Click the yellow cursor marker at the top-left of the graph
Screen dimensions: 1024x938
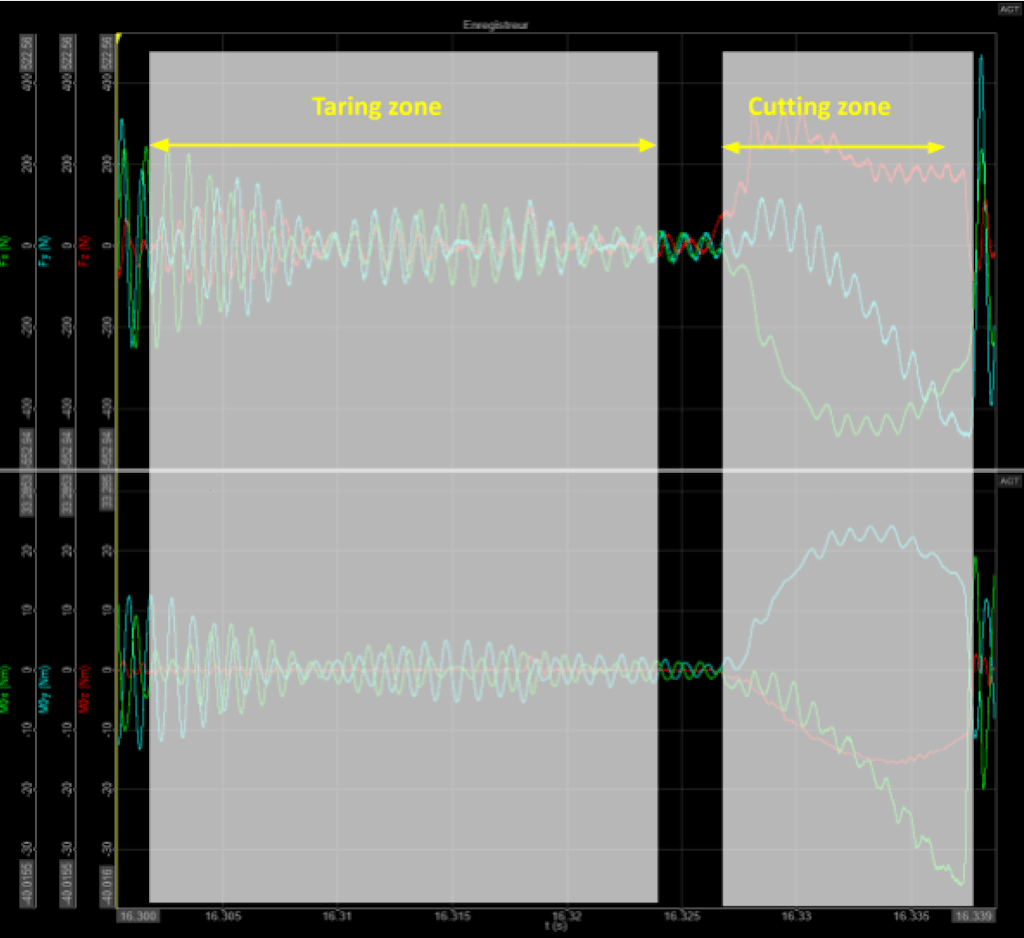119,38
